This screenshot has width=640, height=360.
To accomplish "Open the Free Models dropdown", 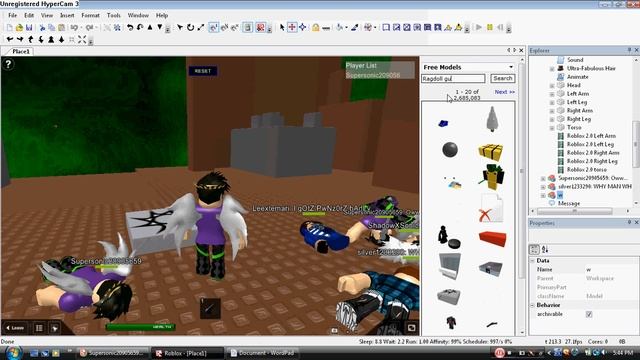I will point(511,67).
